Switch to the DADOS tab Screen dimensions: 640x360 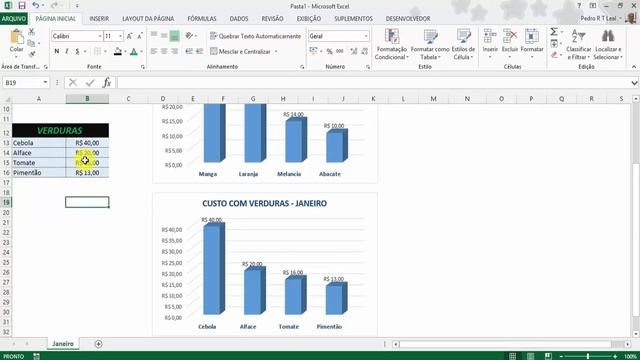[x=239, y=19]
